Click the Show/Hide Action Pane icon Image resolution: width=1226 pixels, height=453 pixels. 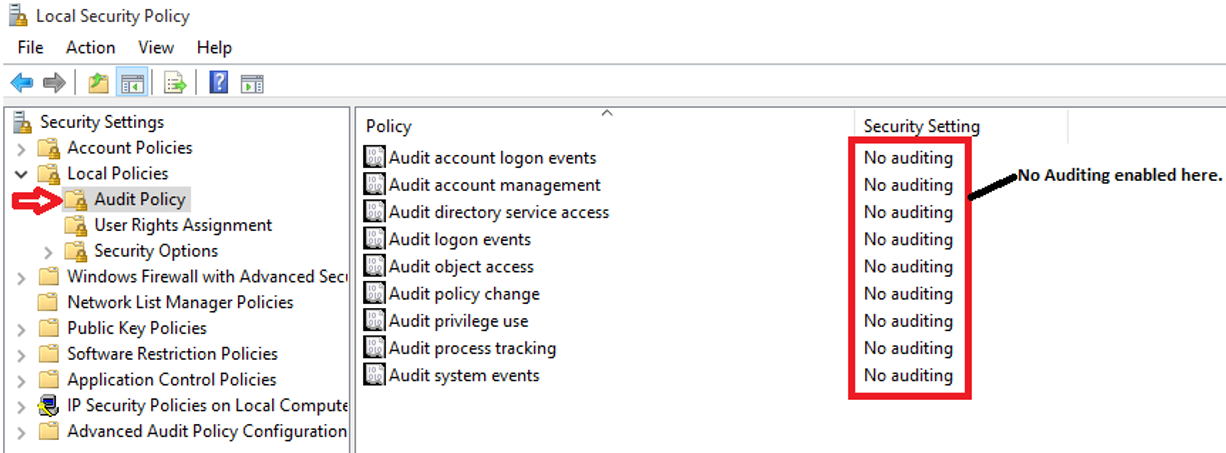(x=252, y=83)
